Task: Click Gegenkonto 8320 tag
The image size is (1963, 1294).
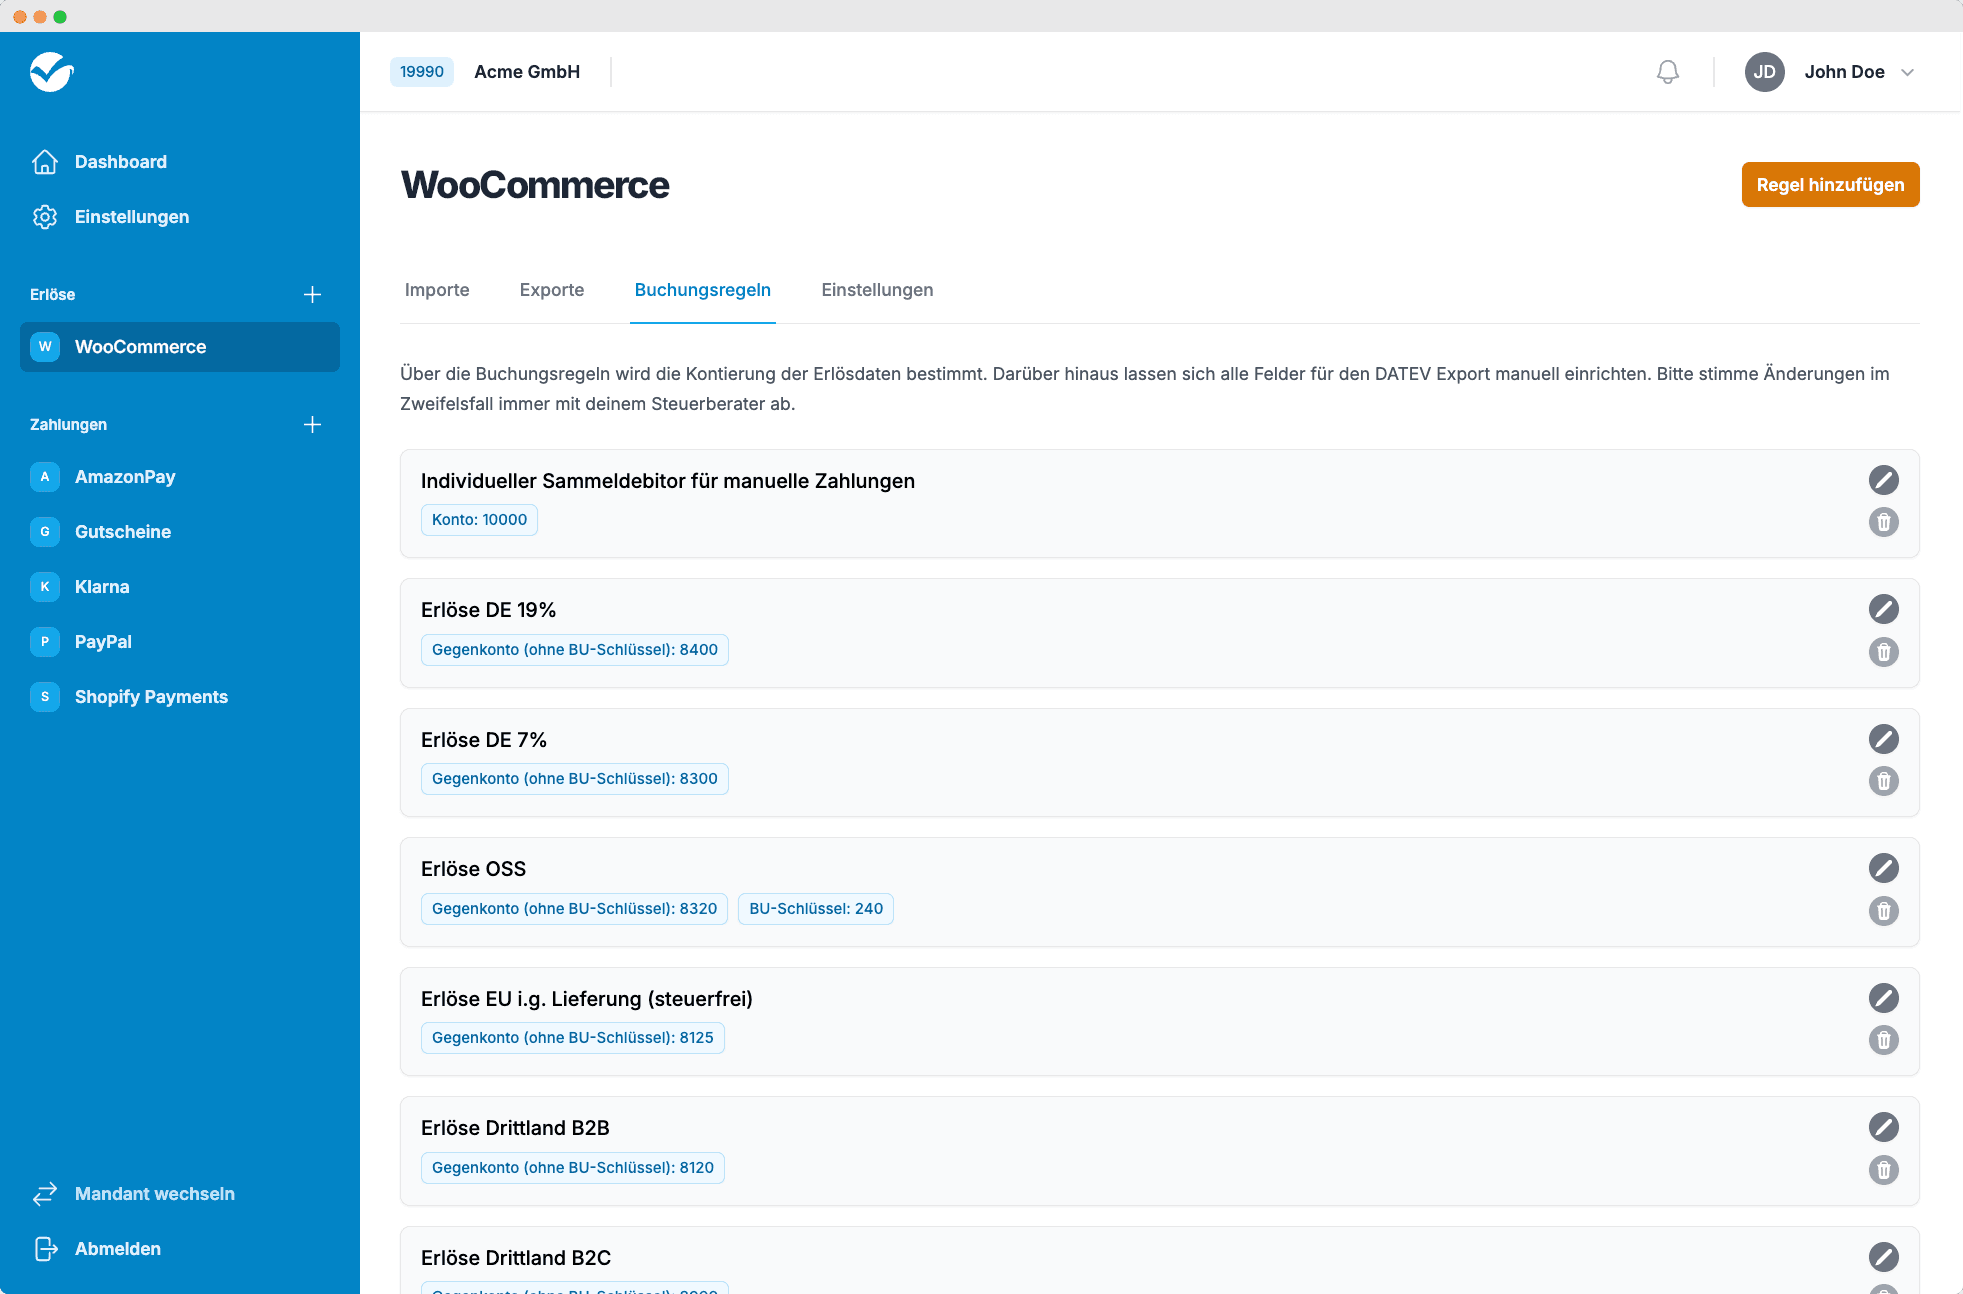Action: (x=575, y=909)
